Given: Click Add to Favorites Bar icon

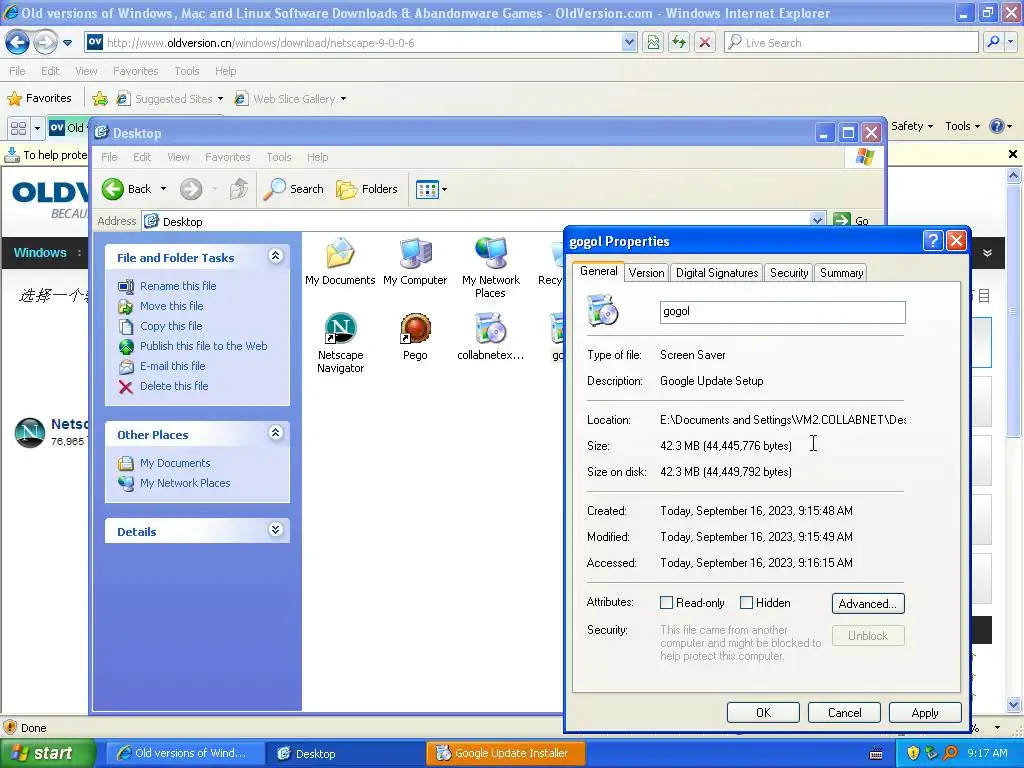Looking at the screenshot, I should tap(100, 99).
